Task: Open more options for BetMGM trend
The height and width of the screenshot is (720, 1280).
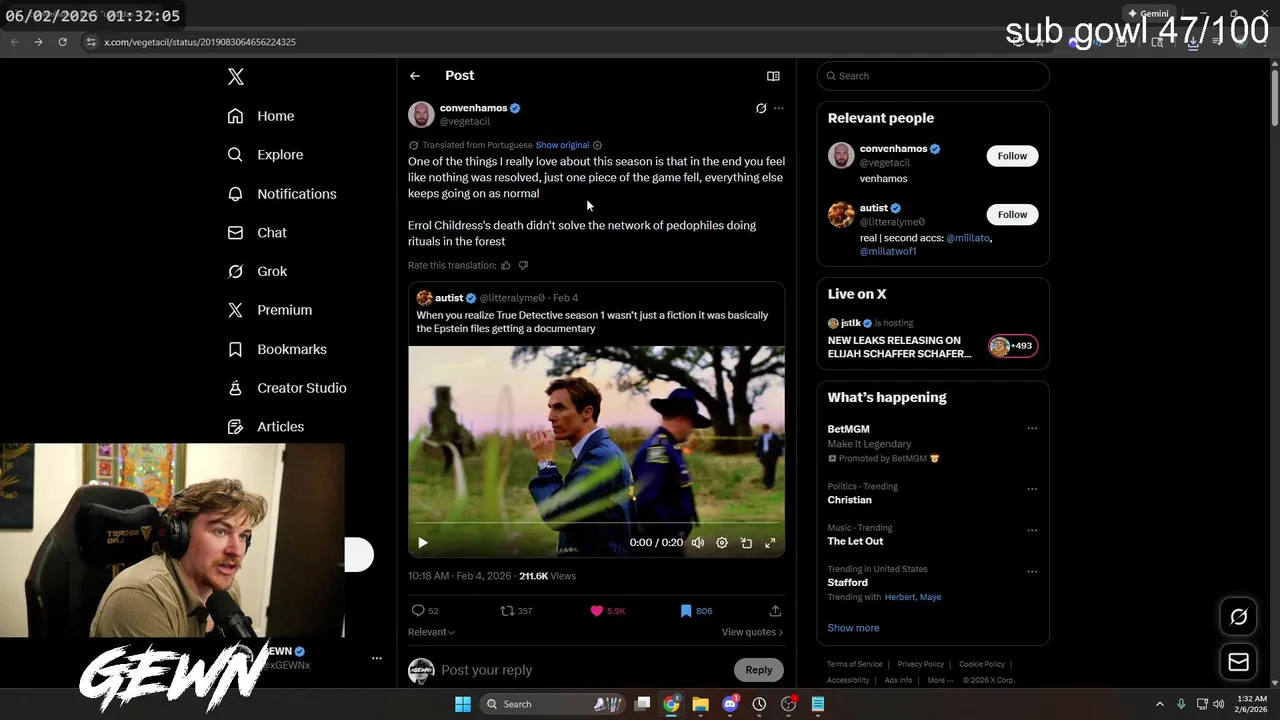Action: 1032,429
